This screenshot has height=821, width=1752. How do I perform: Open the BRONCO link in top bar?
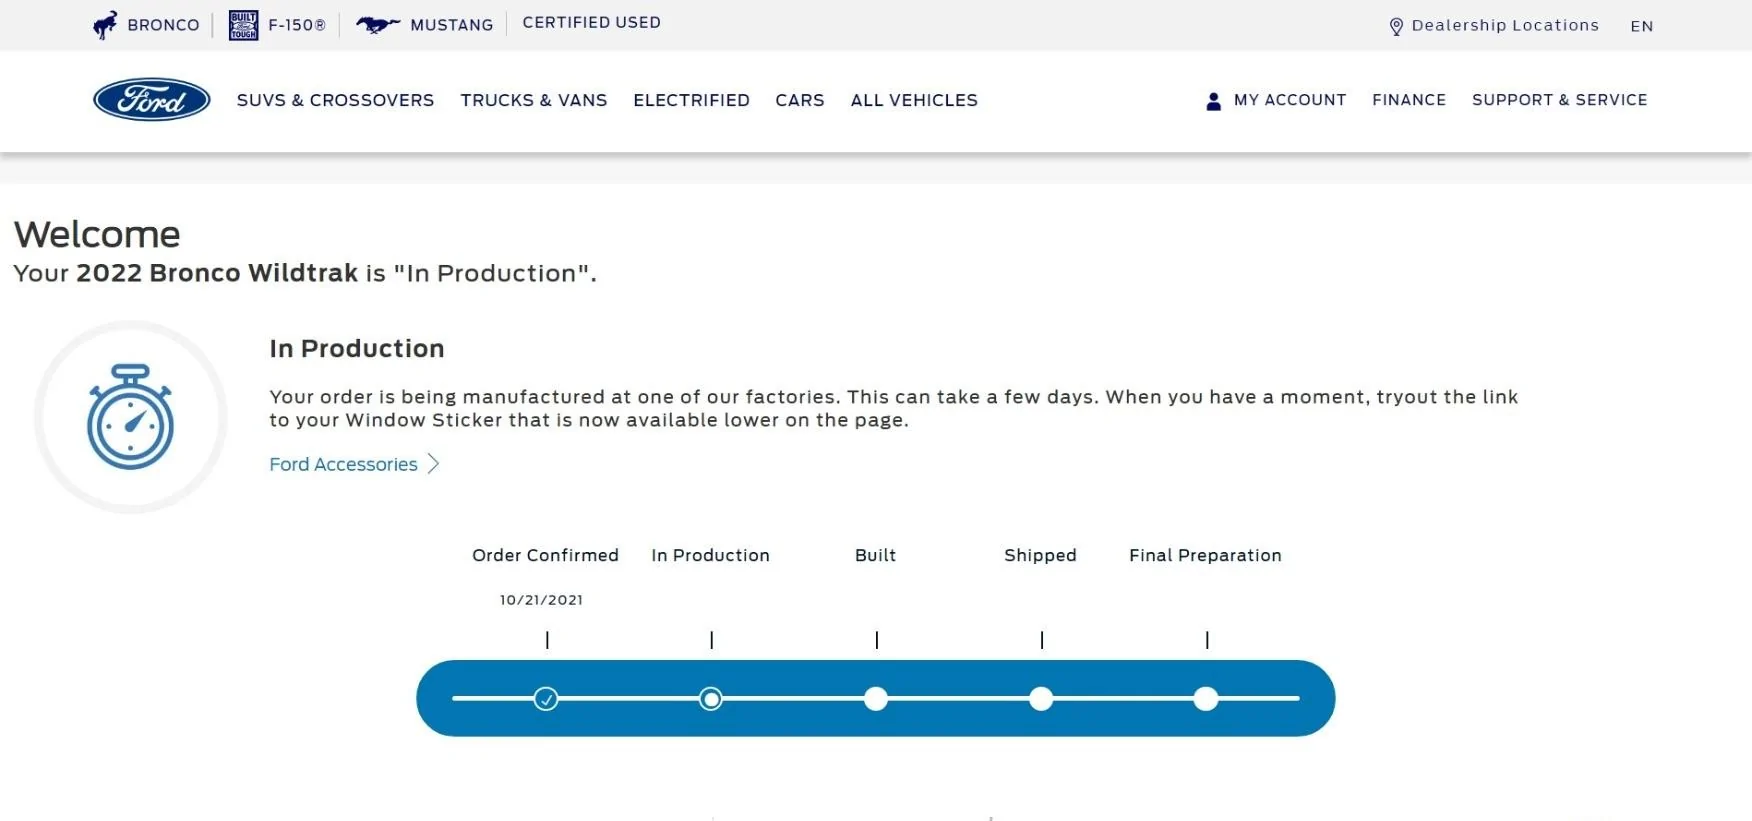click(x=163, y=25)
